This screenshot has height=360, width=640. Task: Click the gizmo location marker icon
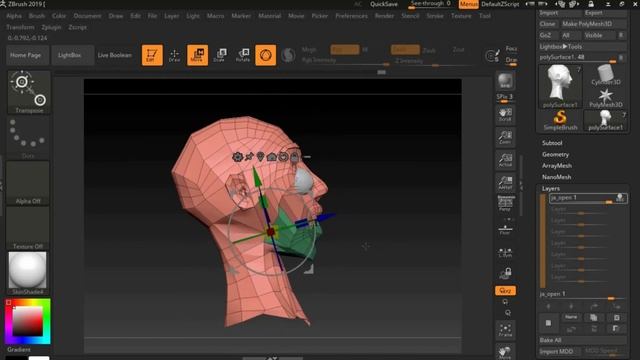[260, 157]
